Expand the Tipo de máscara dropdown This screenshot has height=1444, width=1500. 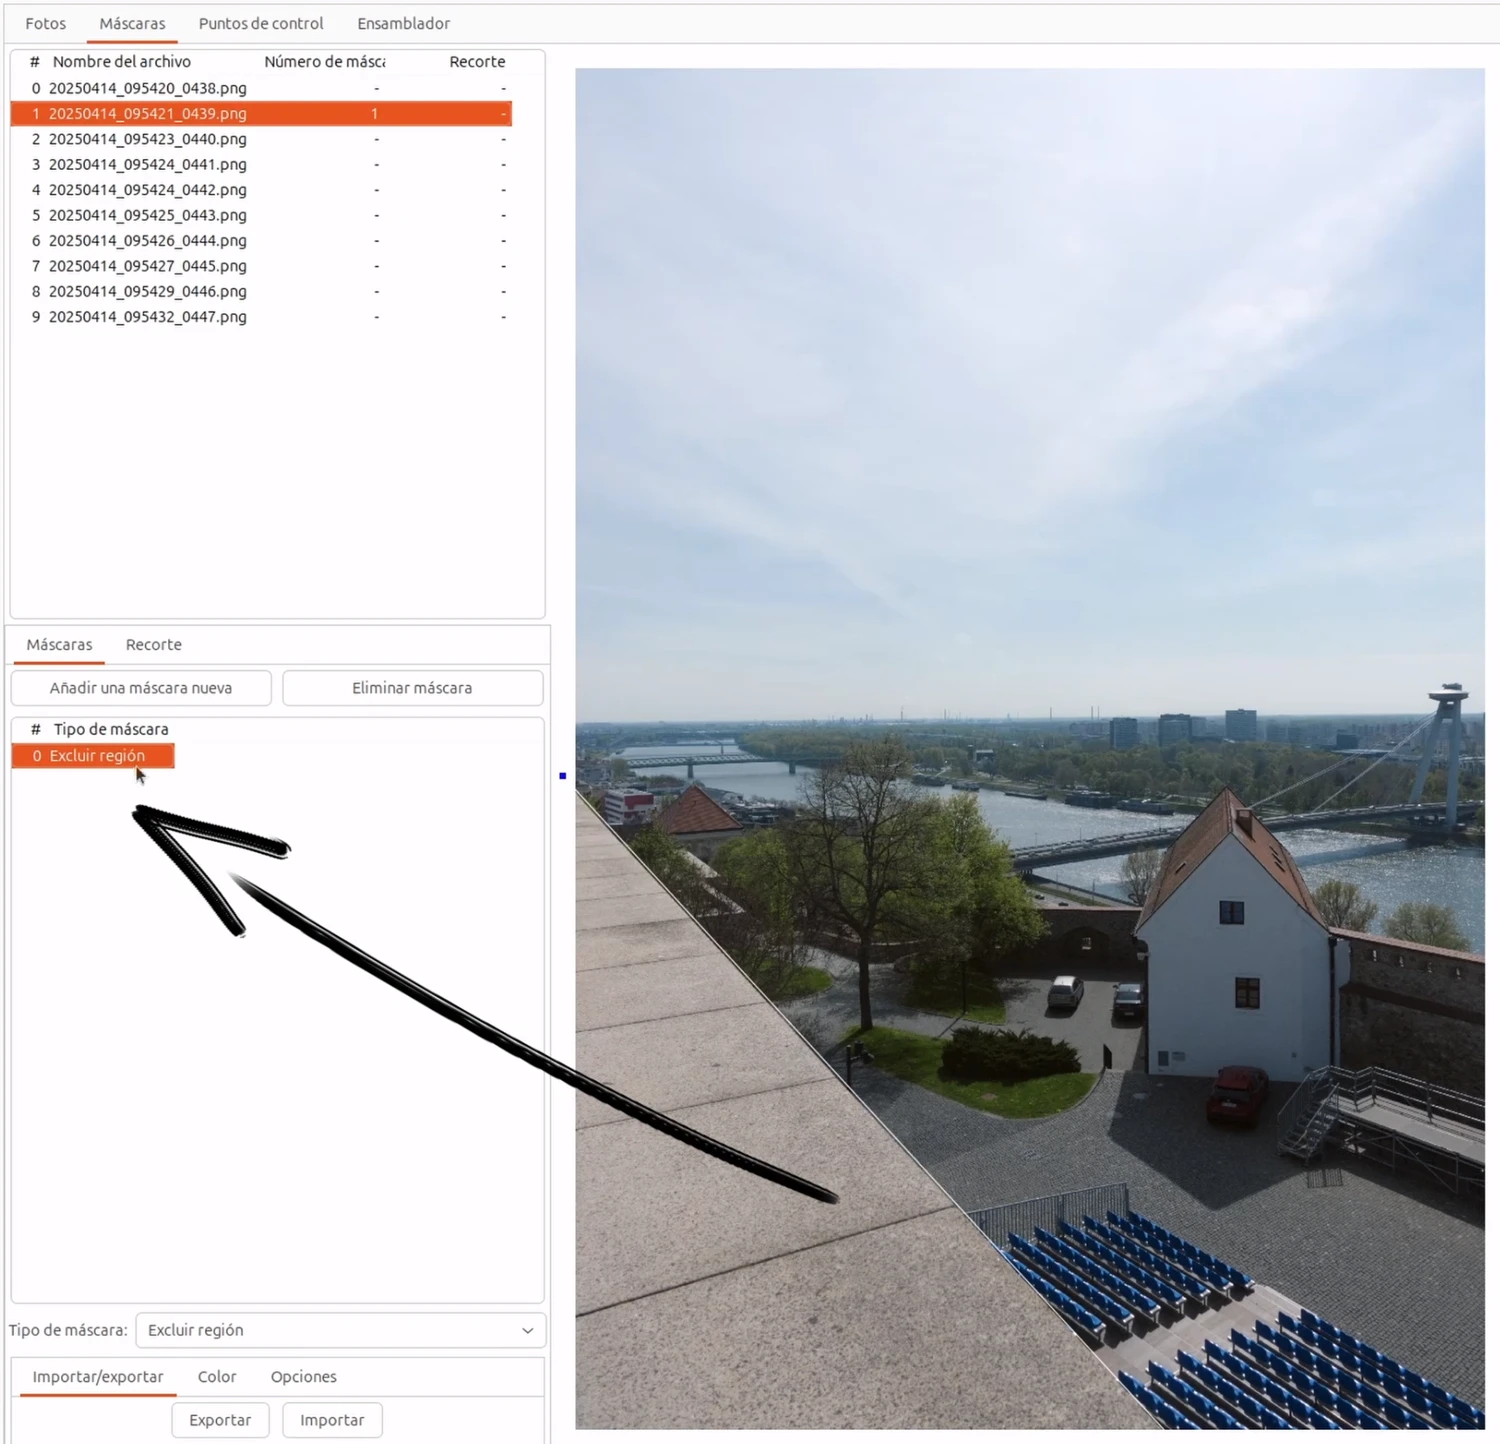click(x=340, y=1330)
